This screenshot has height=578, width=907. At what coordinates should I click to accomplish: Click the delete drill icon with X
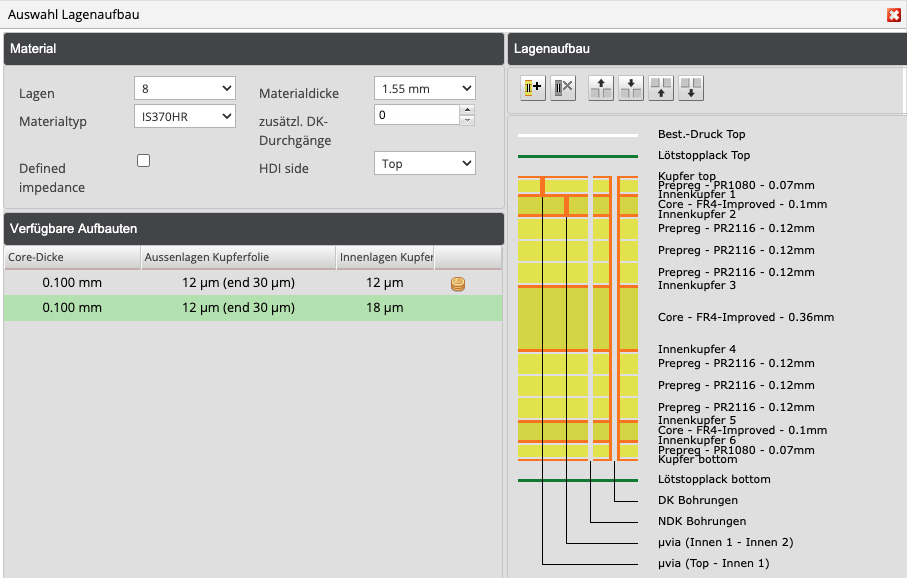tap(563, 88)
